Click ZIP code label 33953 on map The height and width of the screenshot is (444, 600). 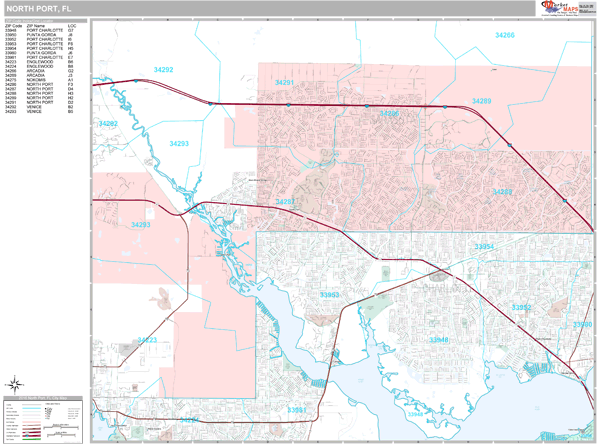click(x=330, y=295)
